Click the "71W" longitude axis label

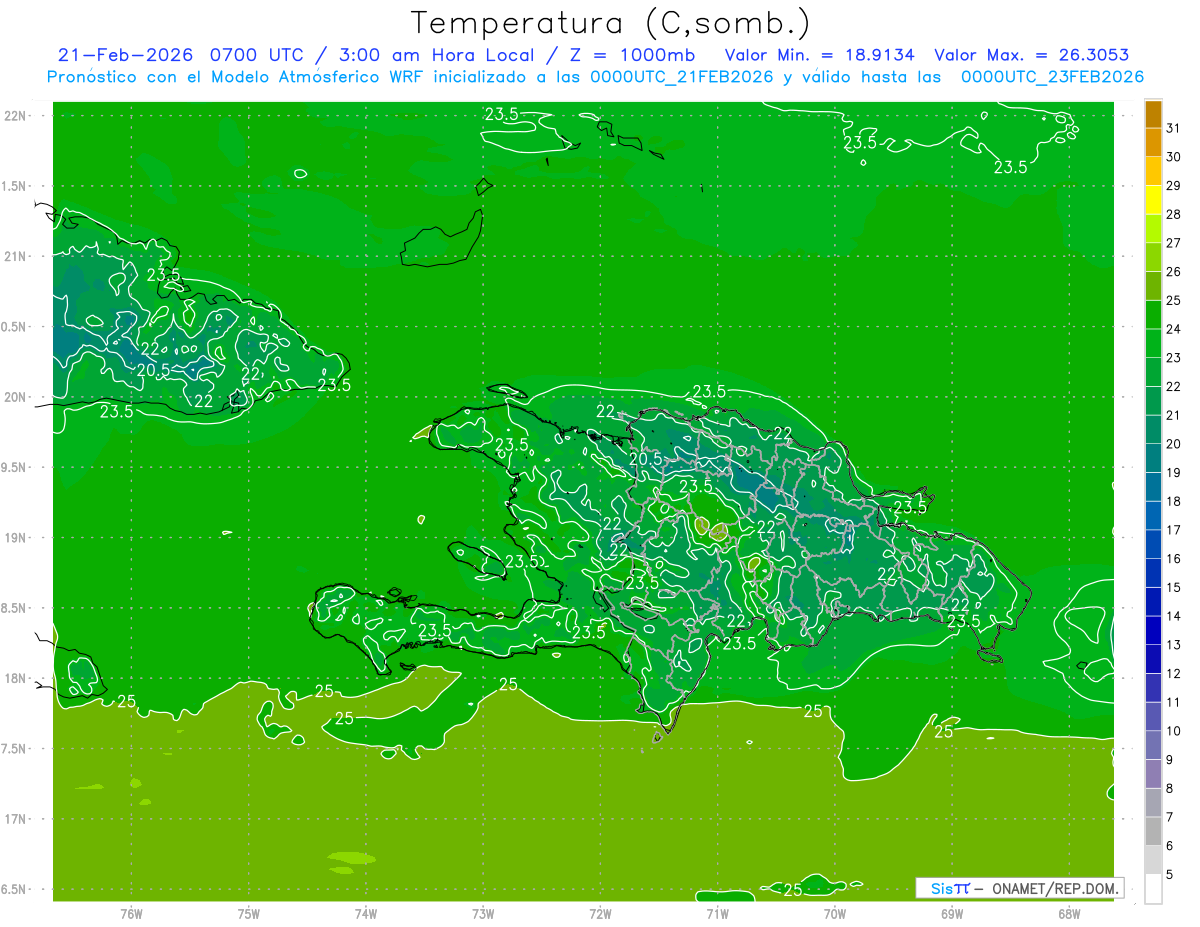(717, 914)
